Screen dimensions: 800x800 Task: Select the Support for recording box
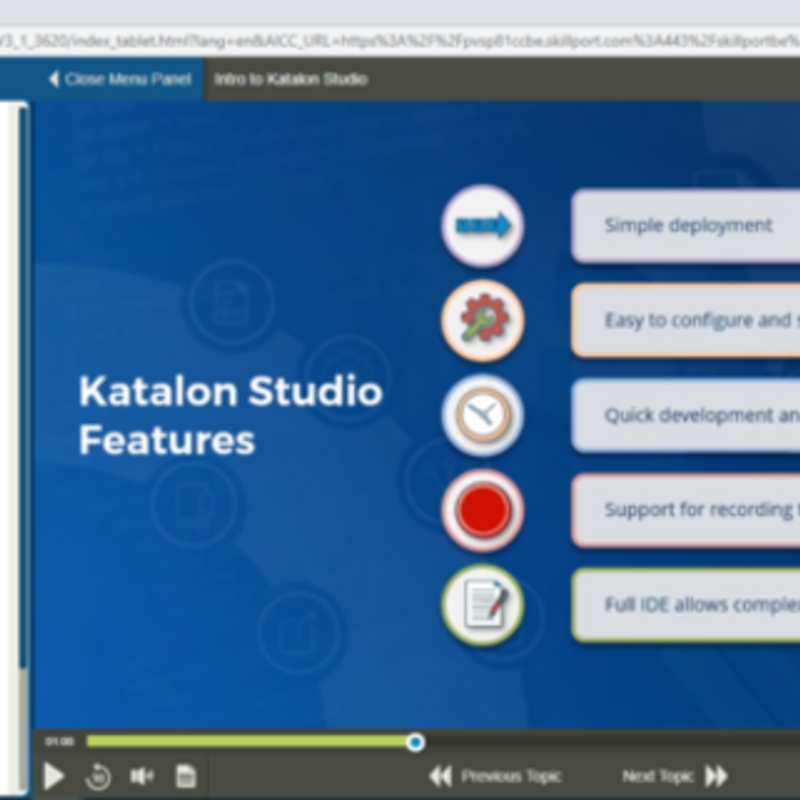pyautogui.click(x=685, y=510)
